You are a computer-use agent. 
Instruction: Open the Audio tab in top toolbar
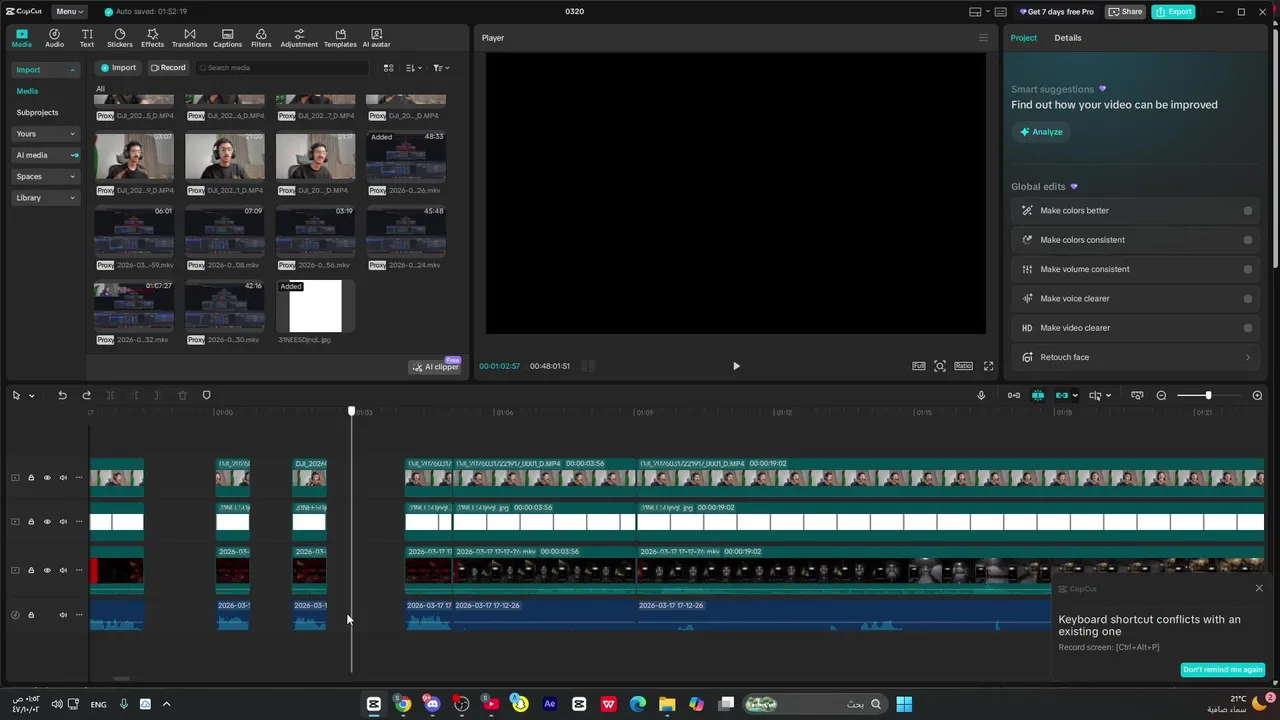tap(54, 38)
